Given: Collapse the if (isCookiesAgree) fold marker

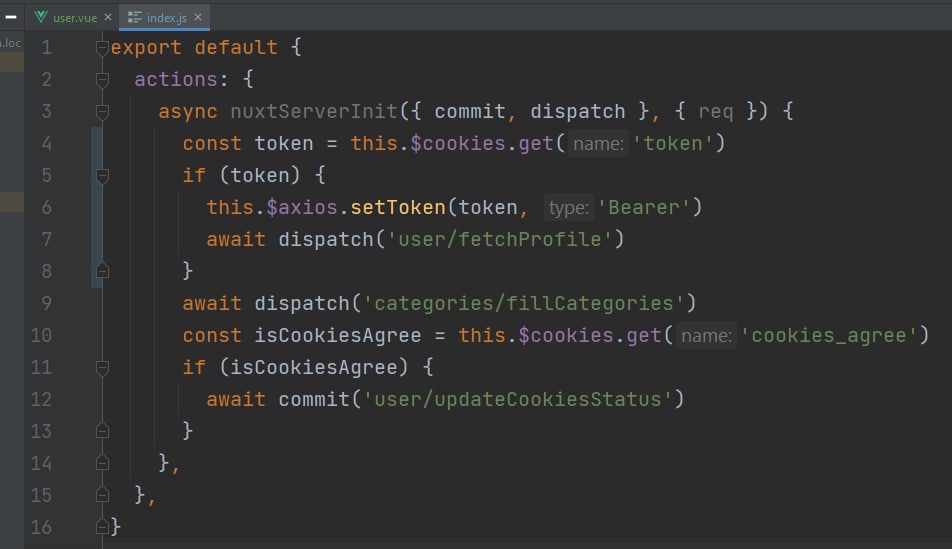Looking at the screenshot, I should (x=102, y=367).
